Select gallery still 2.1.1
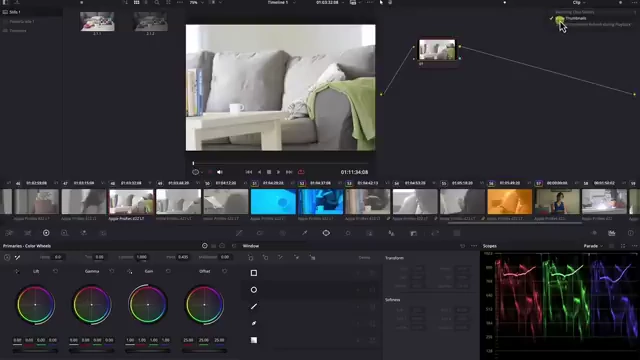The height and width of the screenshot is (360, 640). (97, 22)
